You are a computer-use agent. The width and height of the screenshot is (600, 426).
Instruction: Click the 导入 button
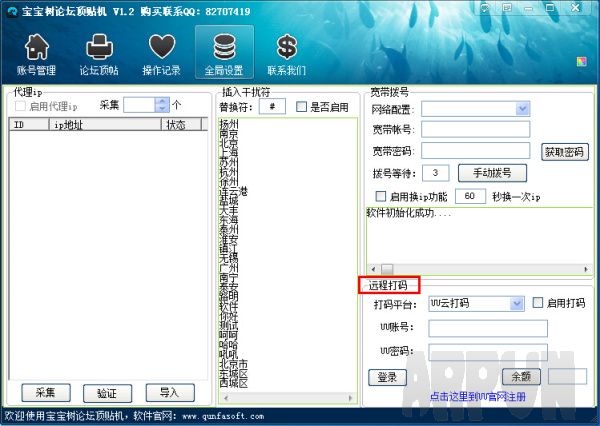170,393
